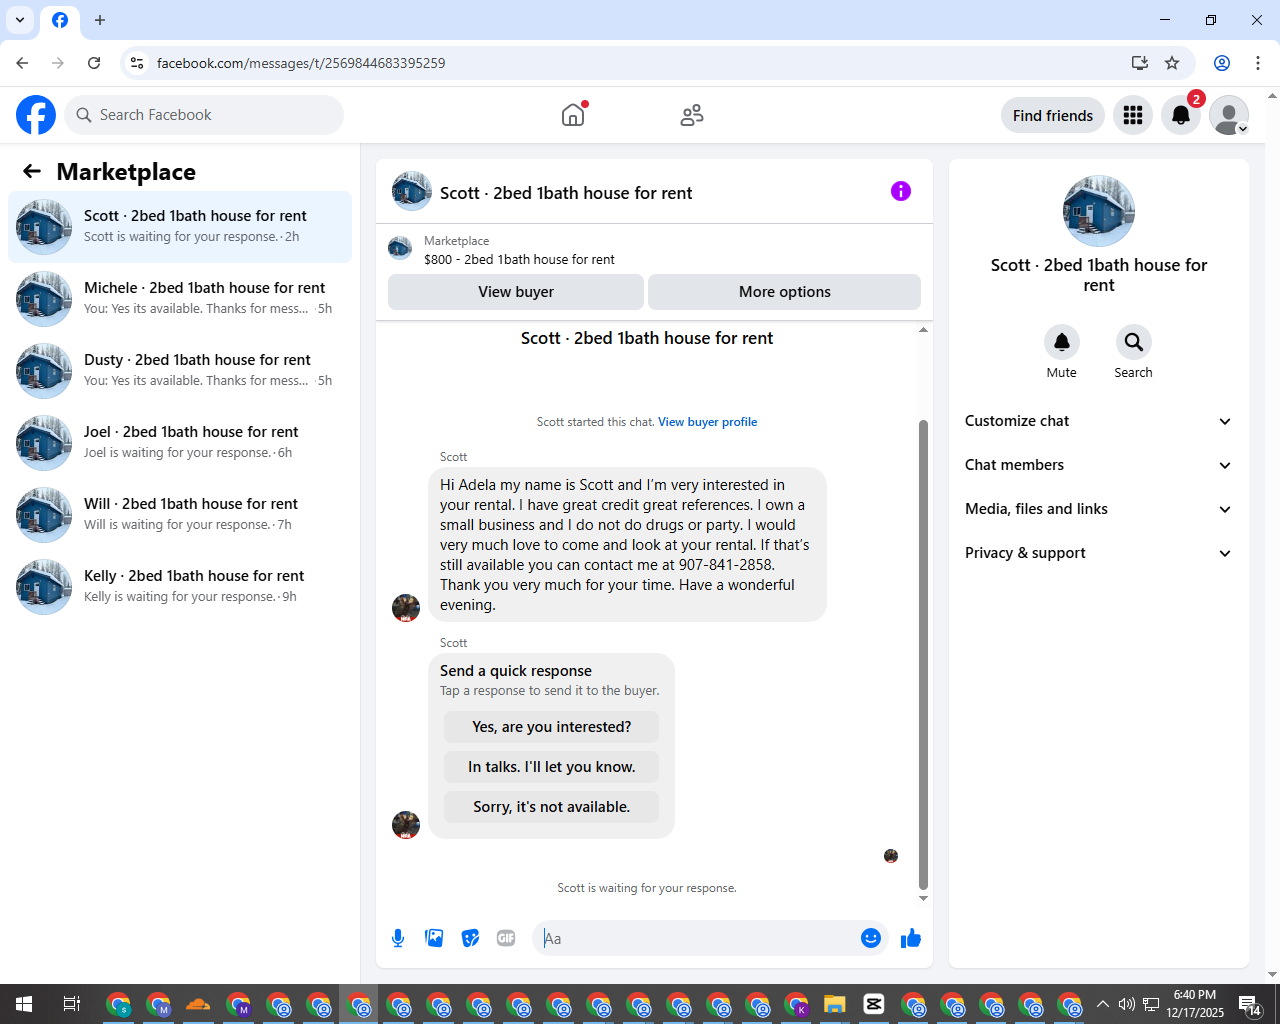Open the account profile avatar menu
The width and height of the screenshot is (1280, 1024).
click(x=1229, y=115)
